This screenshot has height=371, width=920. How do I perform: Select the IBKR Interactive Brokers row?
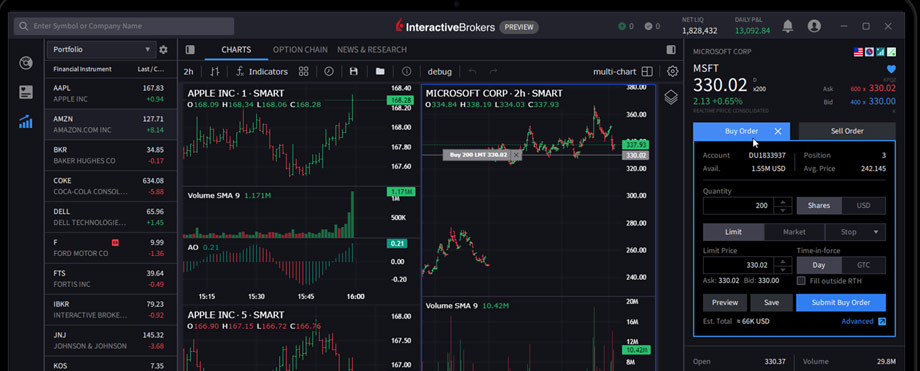click(110, 309)
